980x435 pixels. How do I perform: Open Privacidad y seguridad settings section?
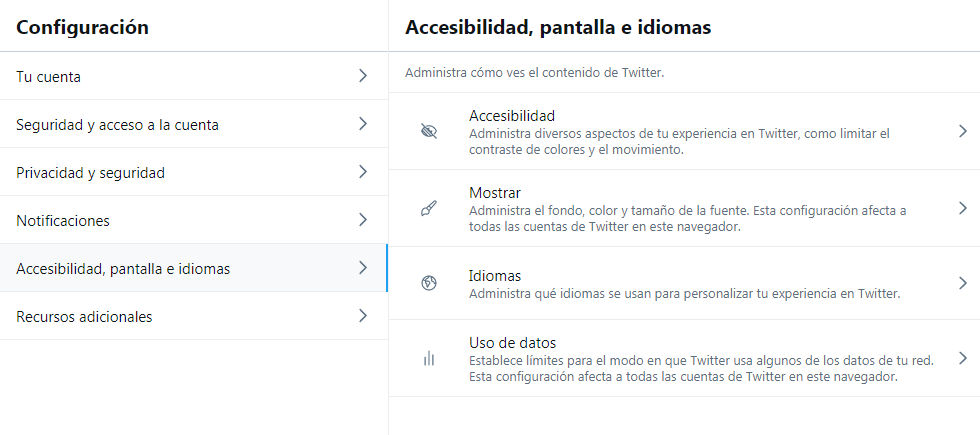(194, 172)
